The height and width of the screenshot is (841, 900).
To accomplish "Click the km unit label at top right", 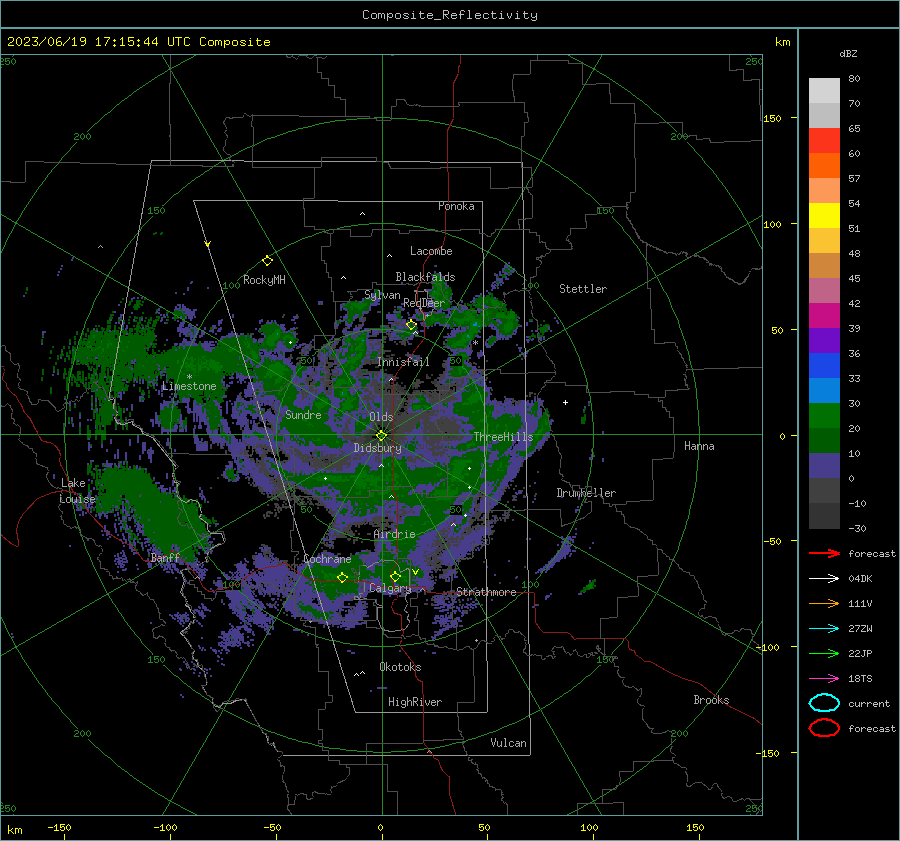I will pyautogui.click(x=782, y=42).
